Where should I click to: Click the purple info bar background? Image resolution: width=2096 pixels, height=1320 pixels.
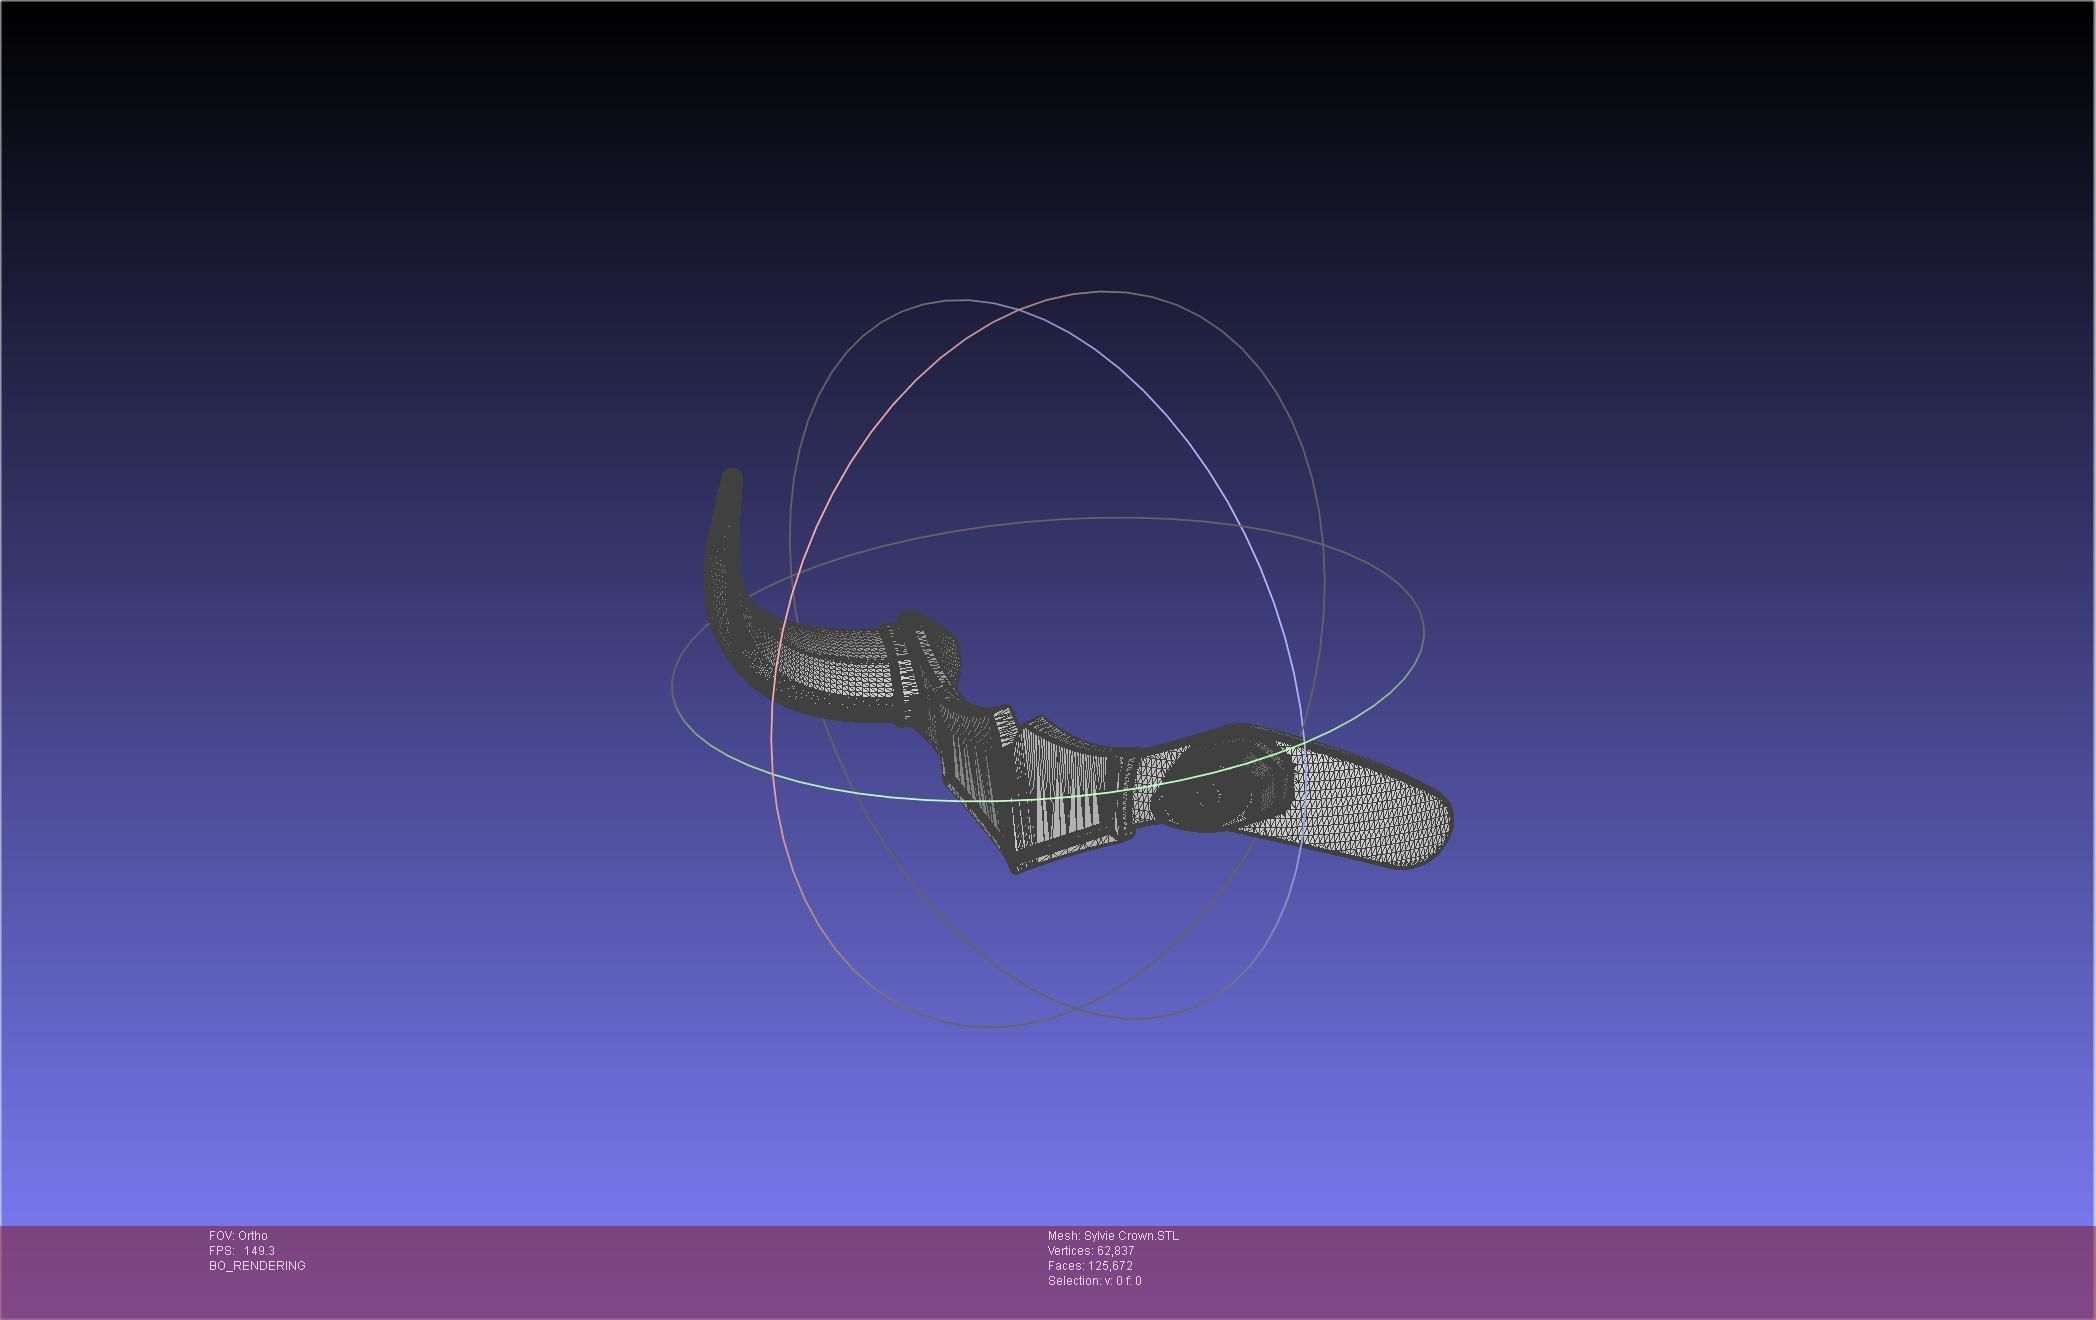[1600, 1275]
